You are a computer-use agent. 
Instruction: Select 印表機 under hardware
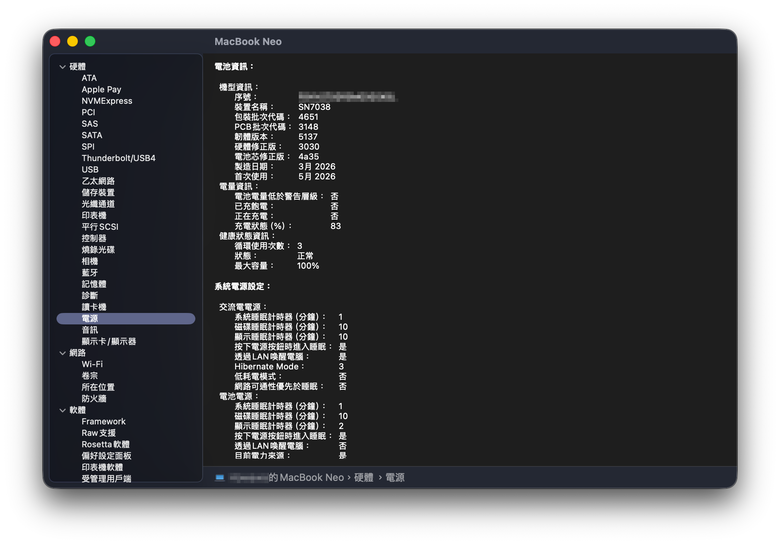(94, 215)
